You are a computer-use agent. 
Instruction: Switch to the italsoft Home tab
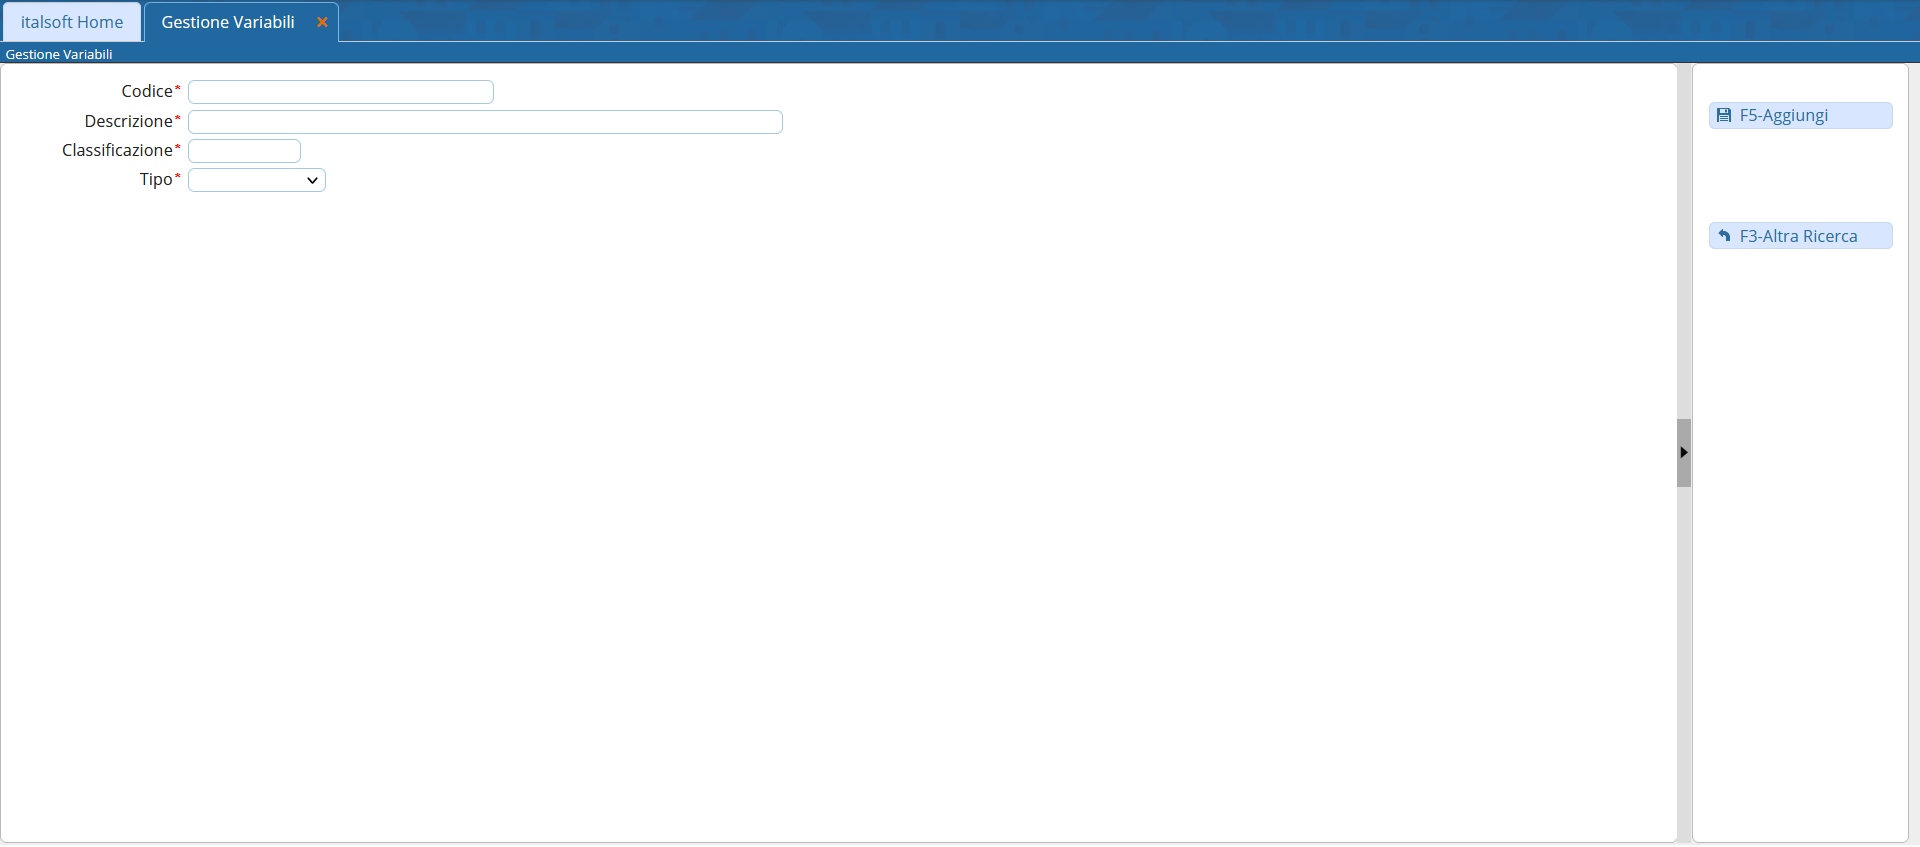pyautogui.click(x=72, y=22)
